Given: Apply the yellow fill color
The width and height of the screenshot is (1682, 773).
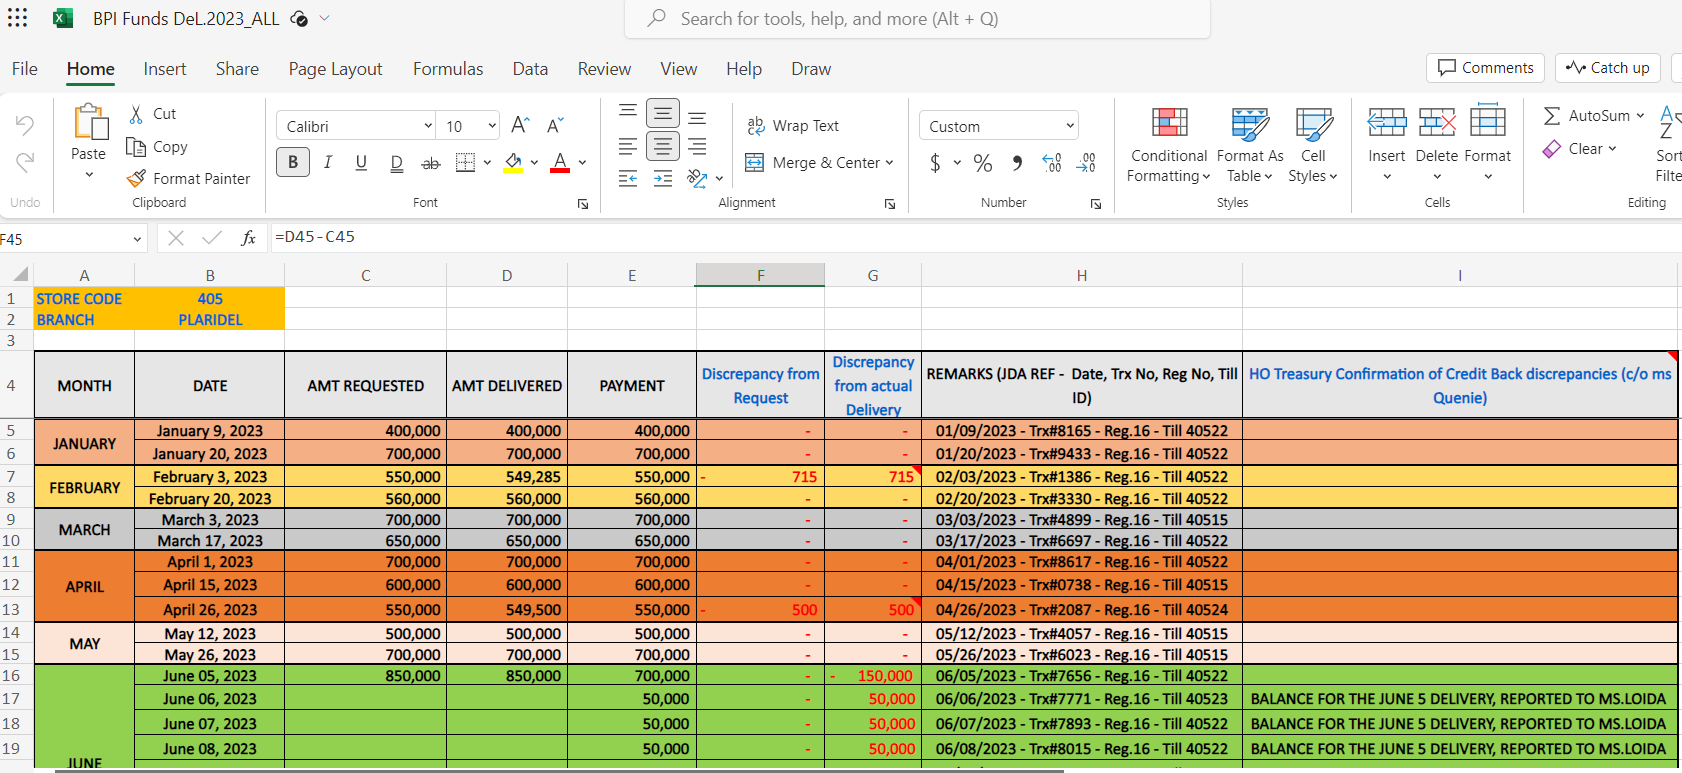Looking at the screenshot, I should click(513, 163).
